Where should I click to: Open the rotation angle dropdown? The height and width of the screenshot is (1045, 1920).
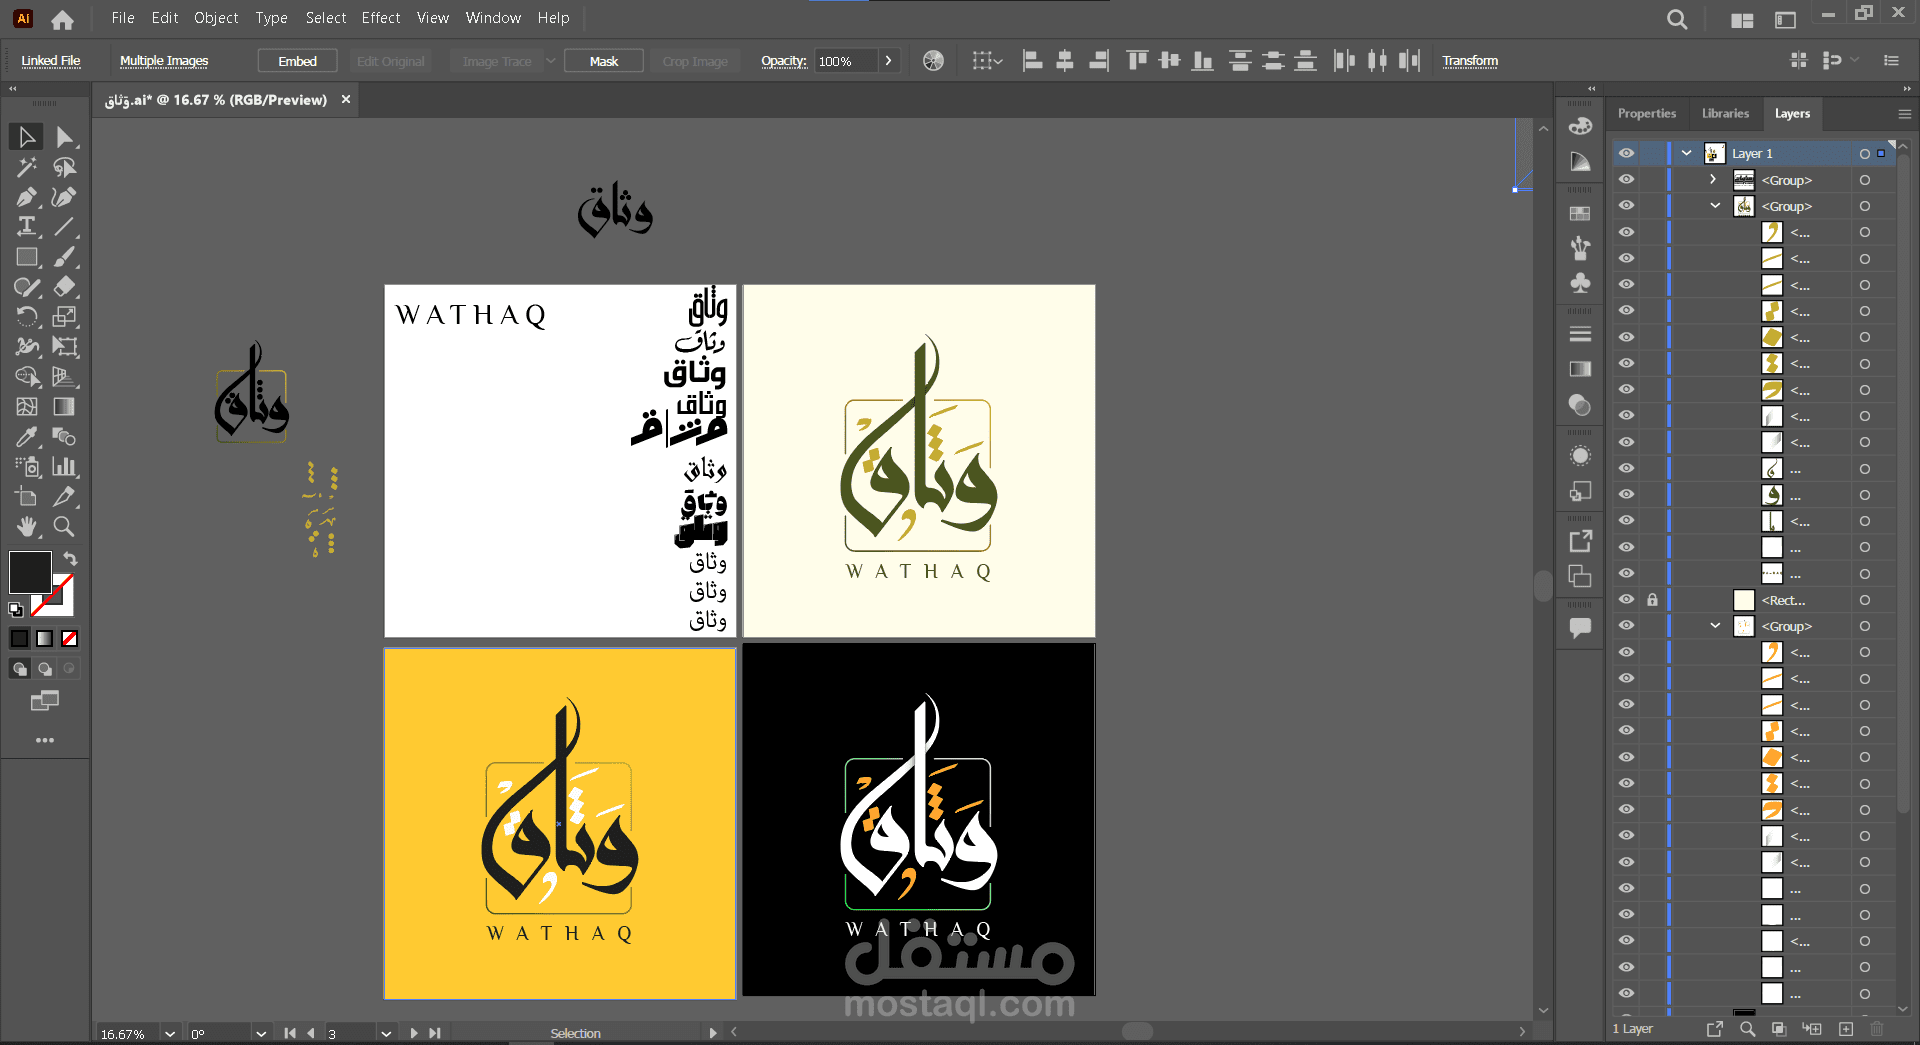261,1034
